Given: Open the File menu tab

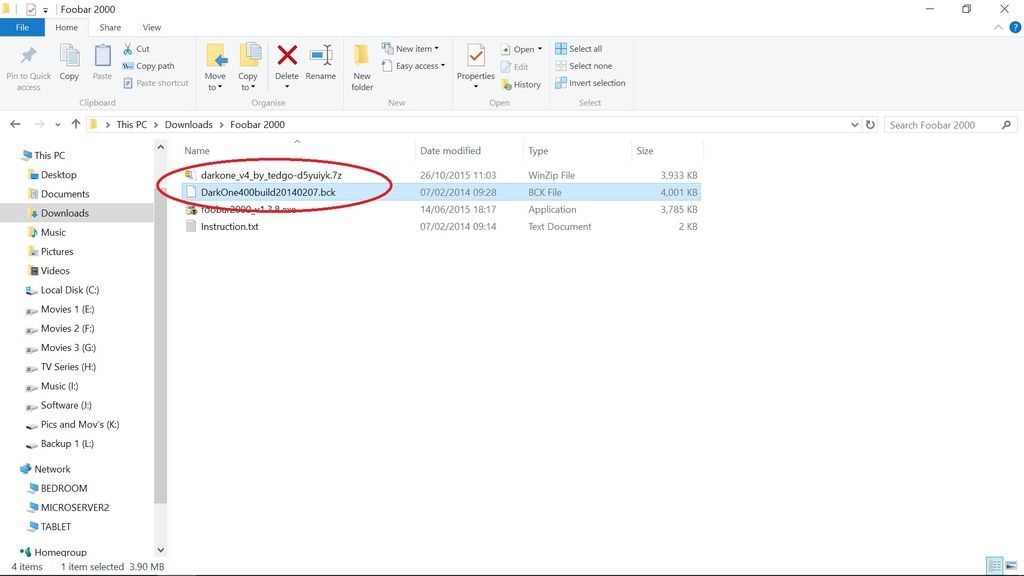Looking at the screenshot, I should [x=22, y=27].
